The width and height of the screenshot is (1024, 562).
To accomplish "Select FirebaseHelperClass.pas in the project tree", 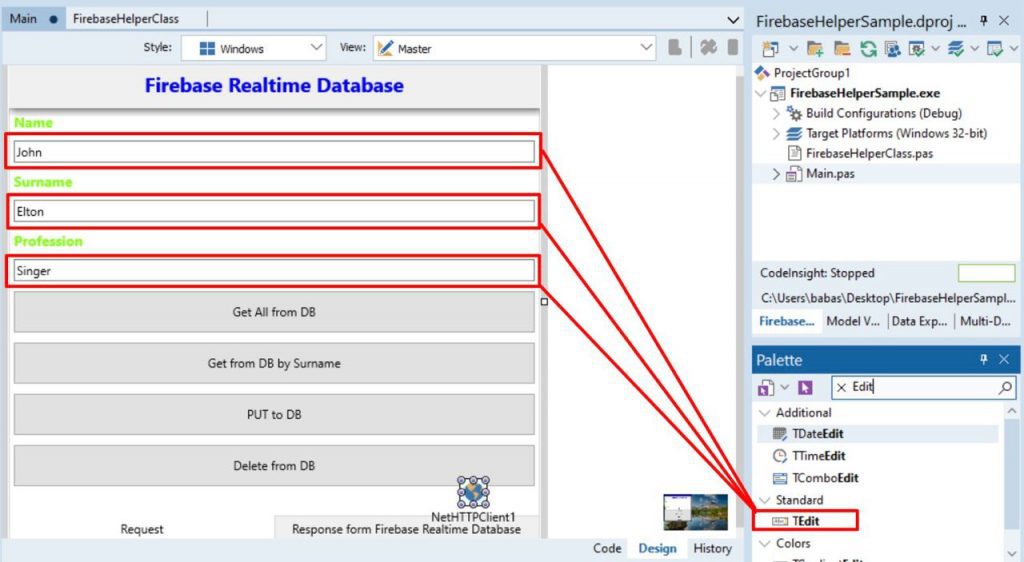I will point(869,153).
